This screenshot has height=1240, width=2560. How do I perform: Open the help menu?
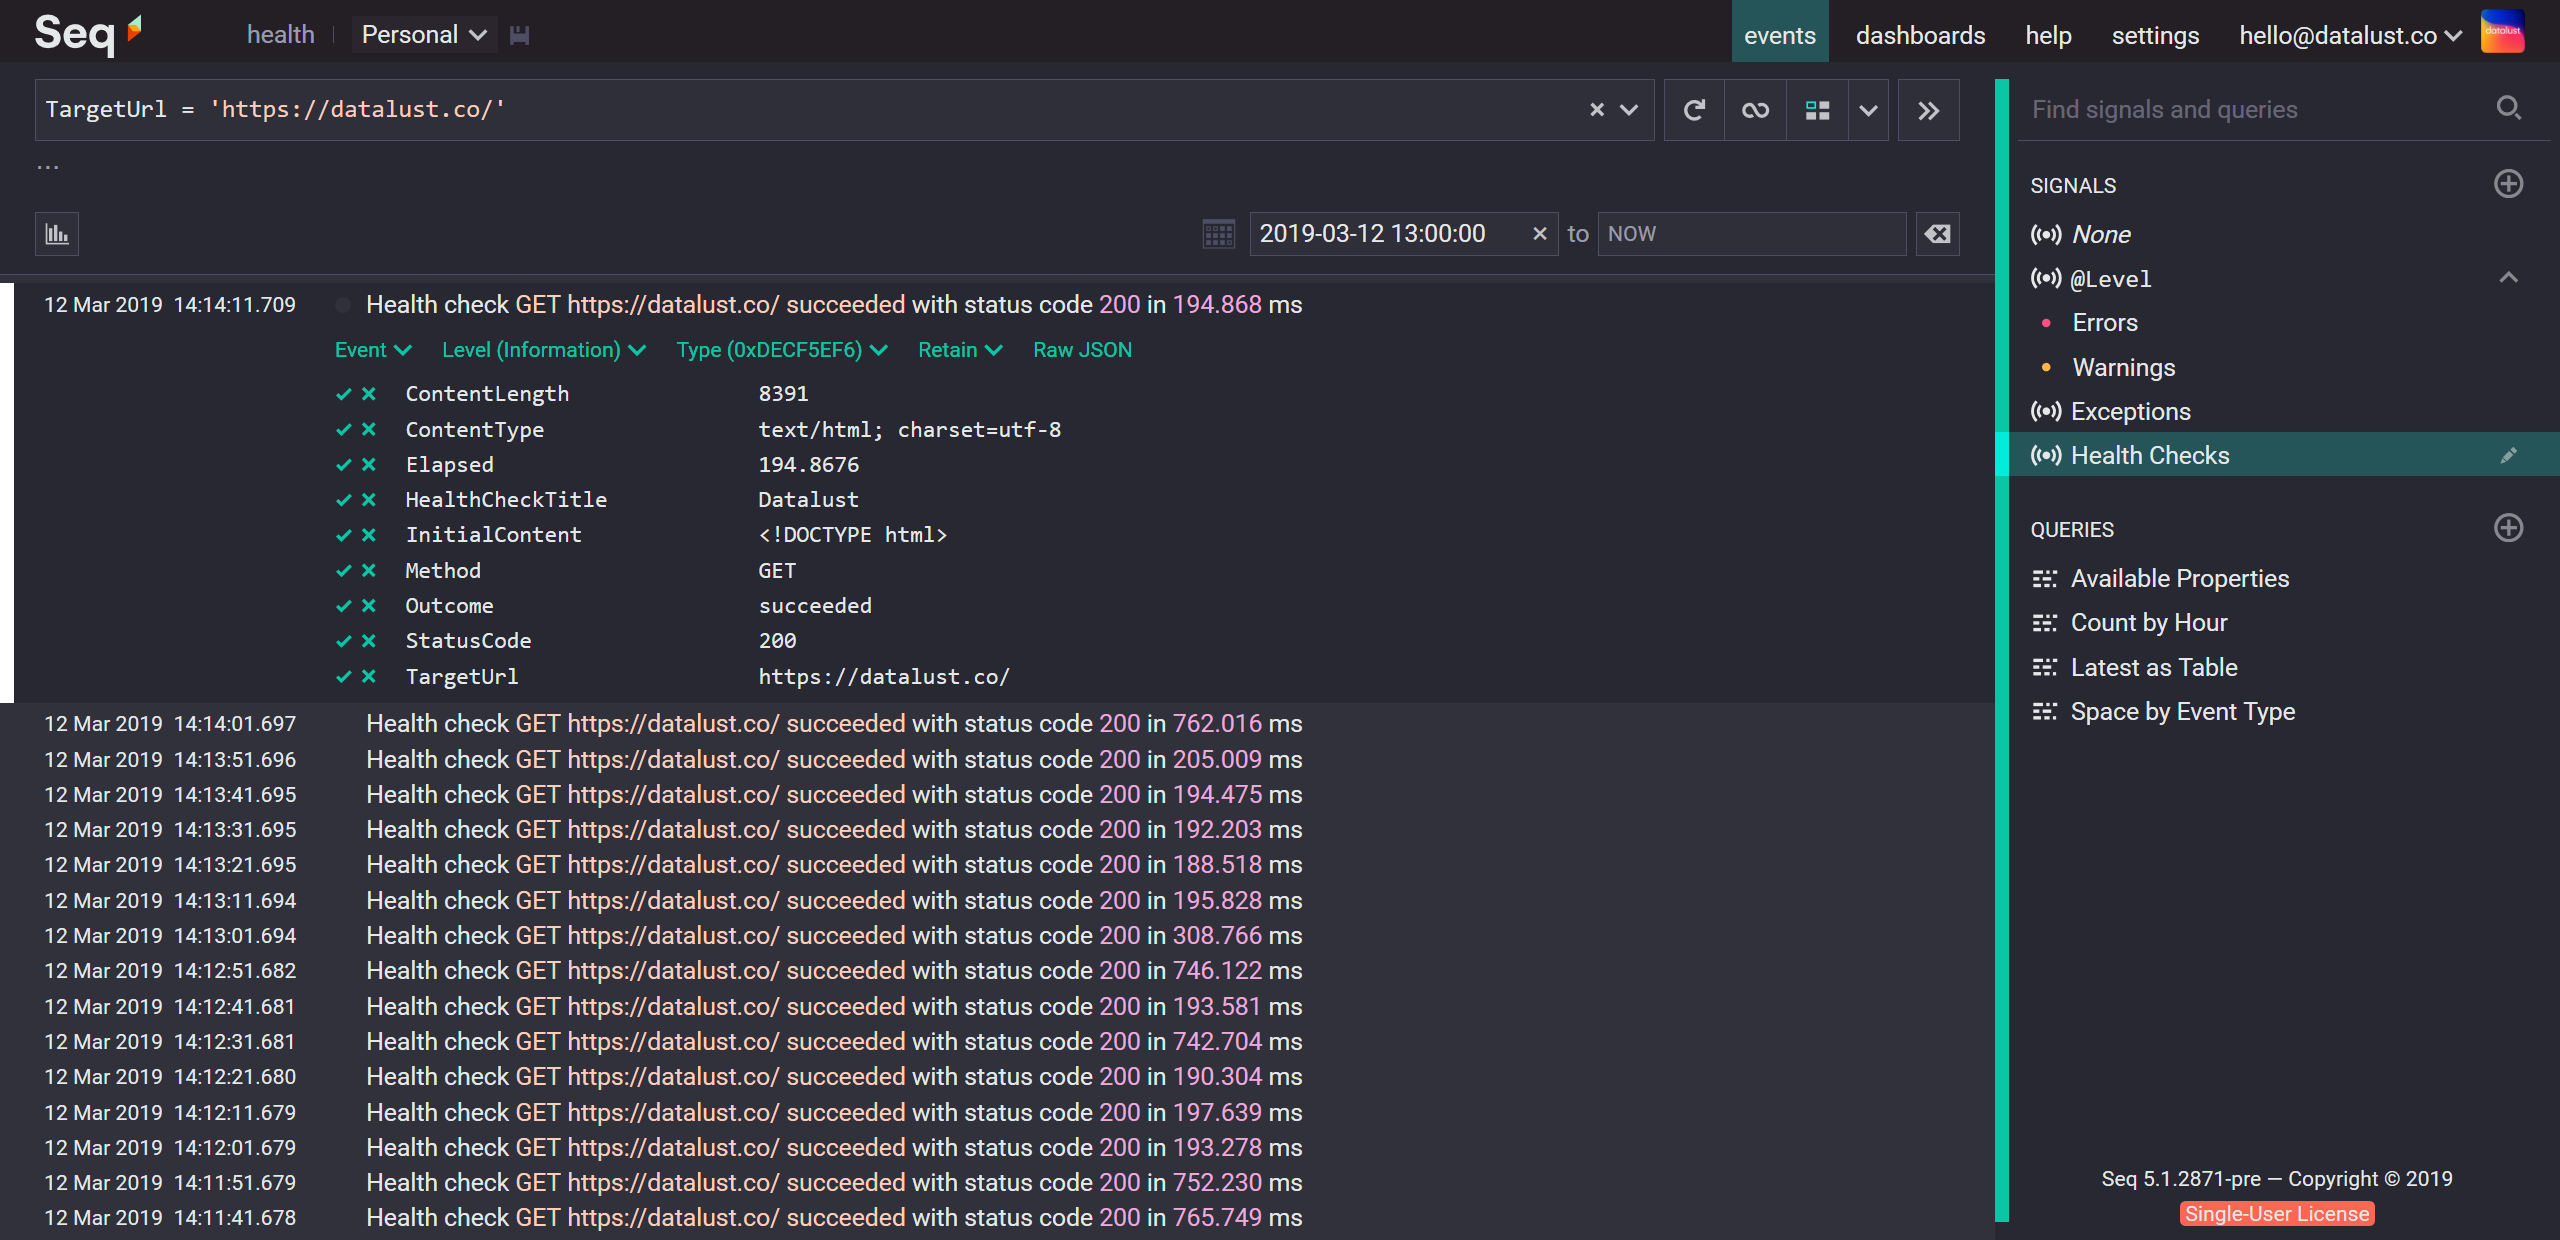pyautogui.click(x=2048, y=35)
